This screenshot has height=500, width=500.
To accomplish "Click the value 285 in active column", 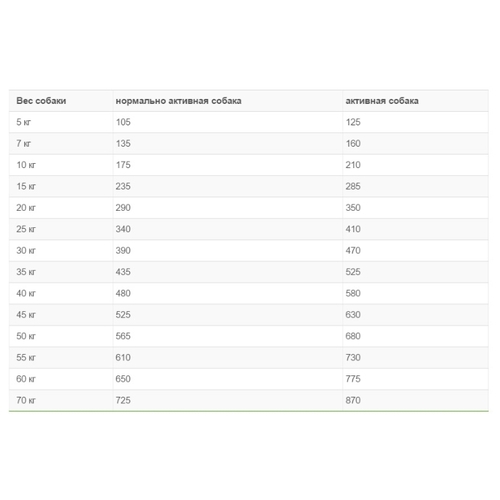I will click(353, 186).
